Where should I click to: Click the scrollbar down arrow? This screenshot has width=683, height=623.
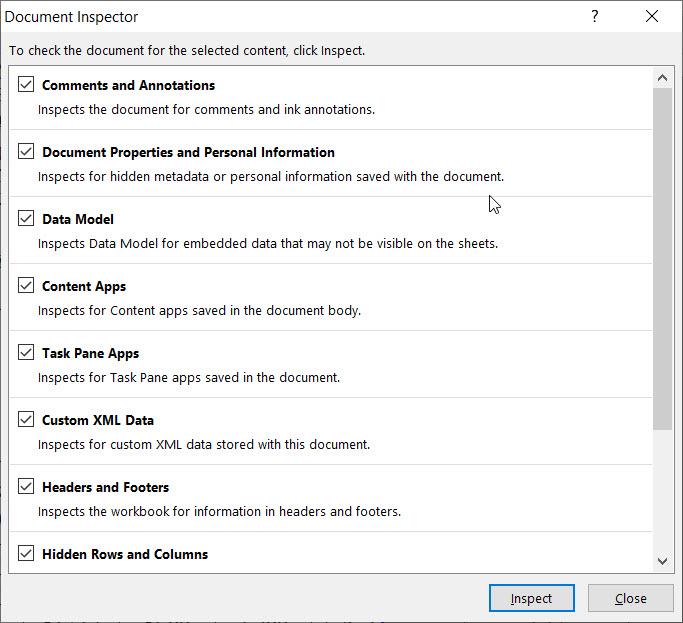tap(663, 562)
